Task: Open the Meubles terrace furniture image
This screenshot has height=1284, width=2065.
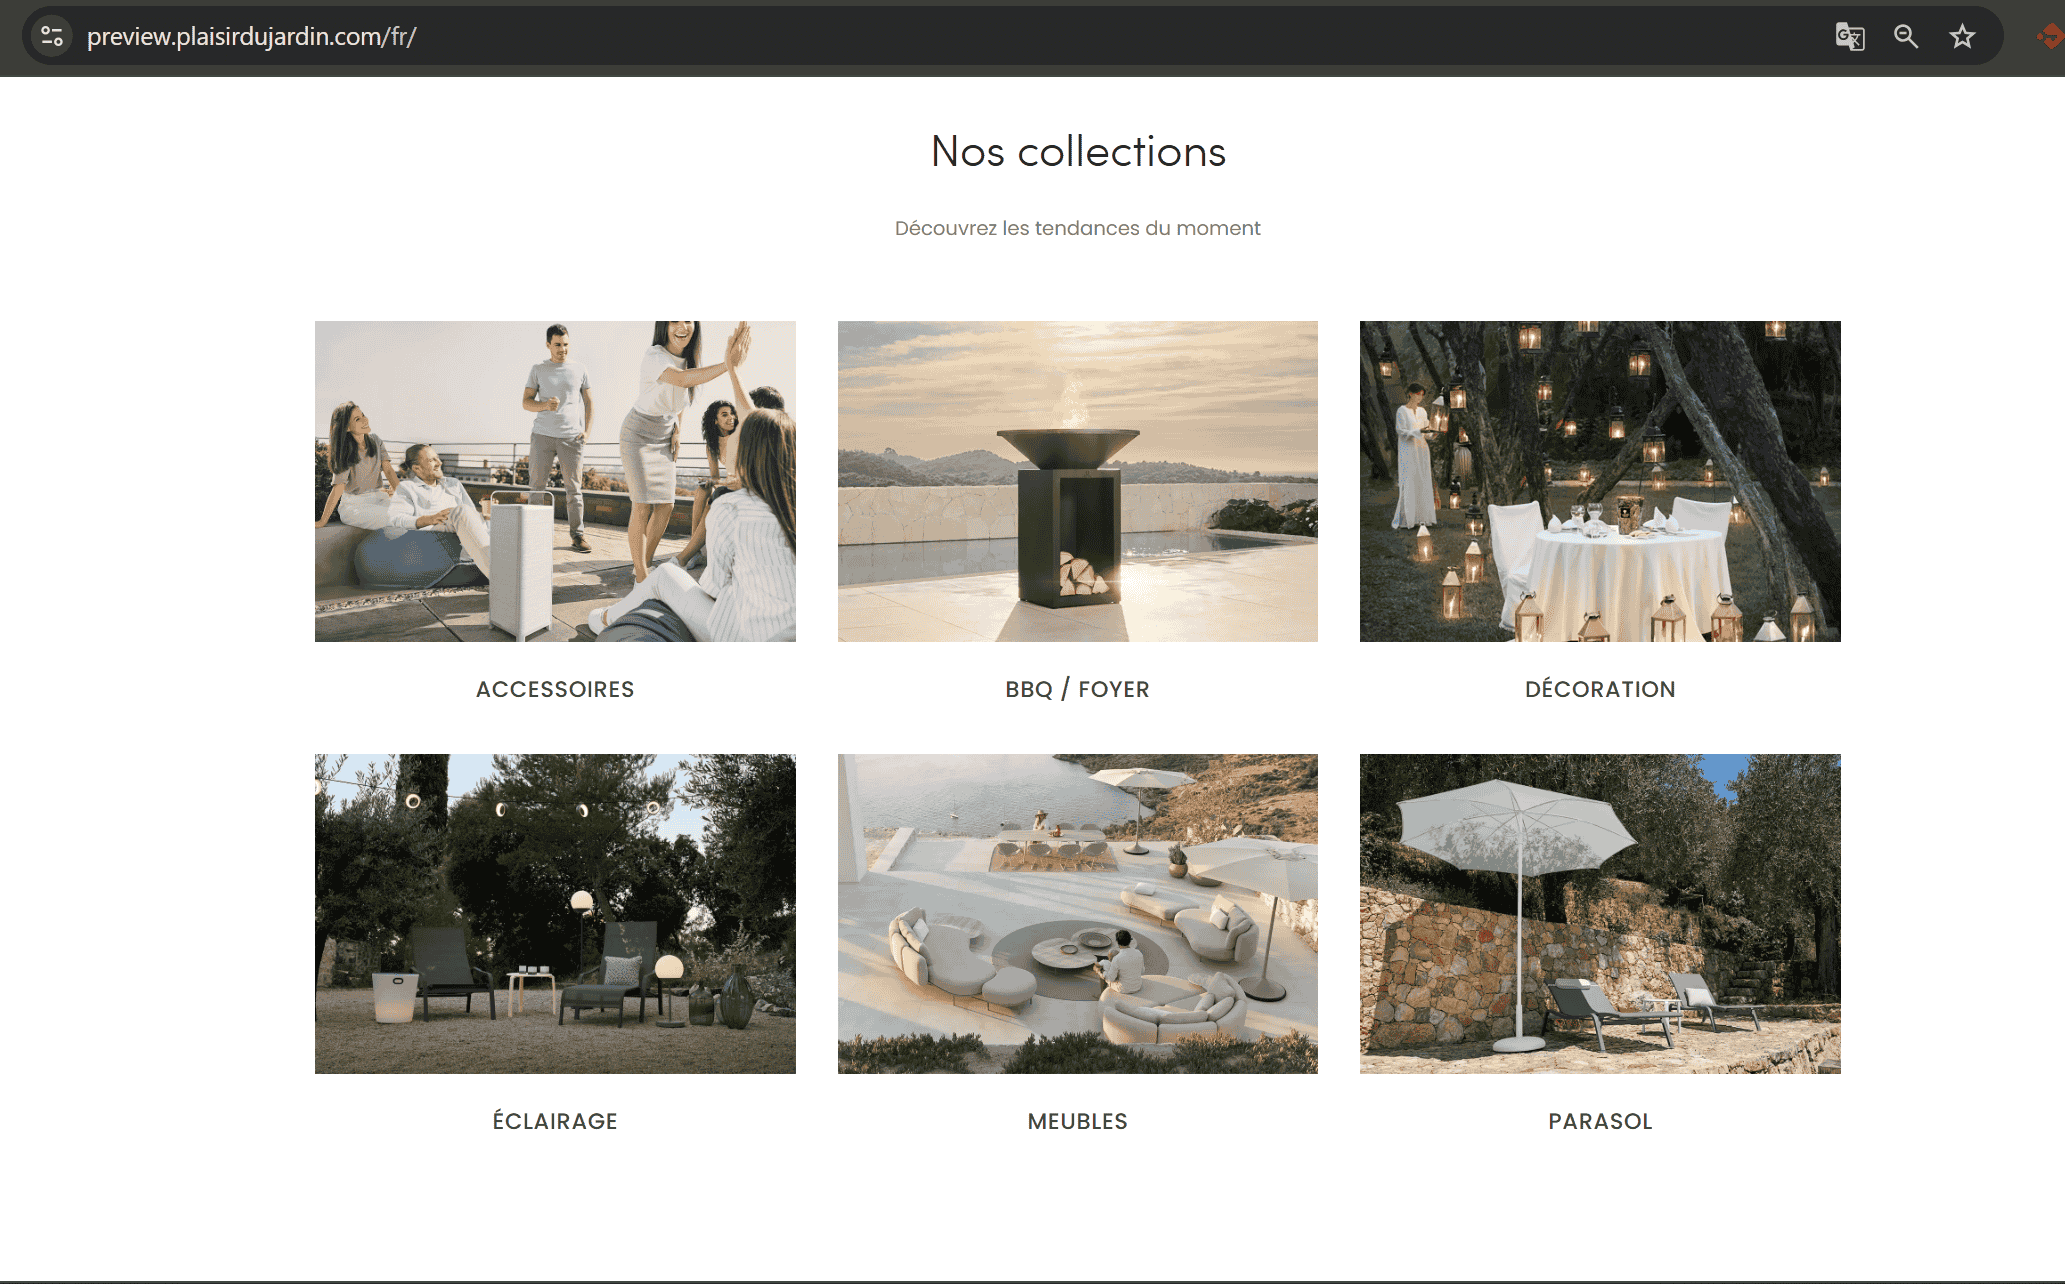Action: (x=1077, y=913)
